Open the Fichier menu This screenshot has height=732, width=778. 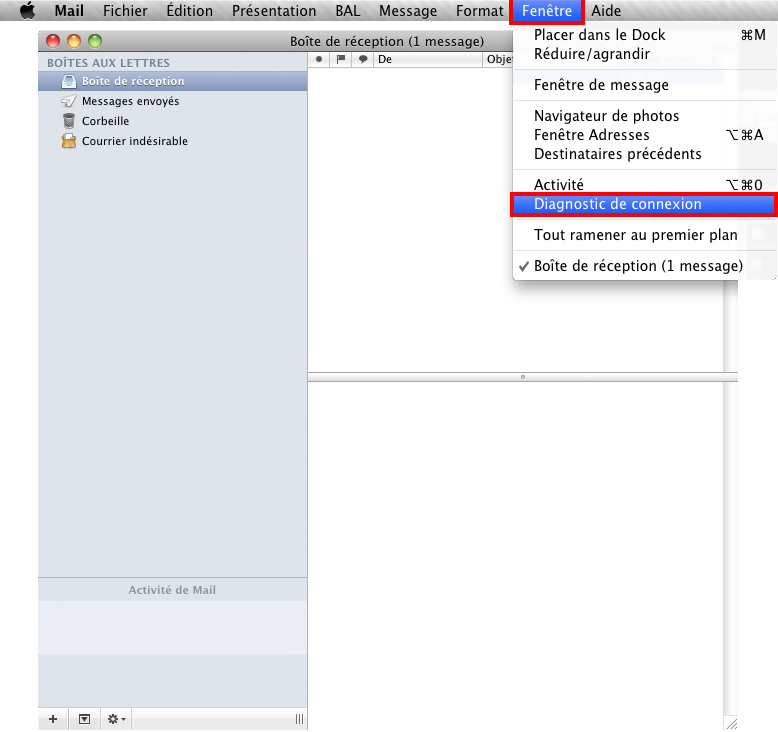[125, 10]
